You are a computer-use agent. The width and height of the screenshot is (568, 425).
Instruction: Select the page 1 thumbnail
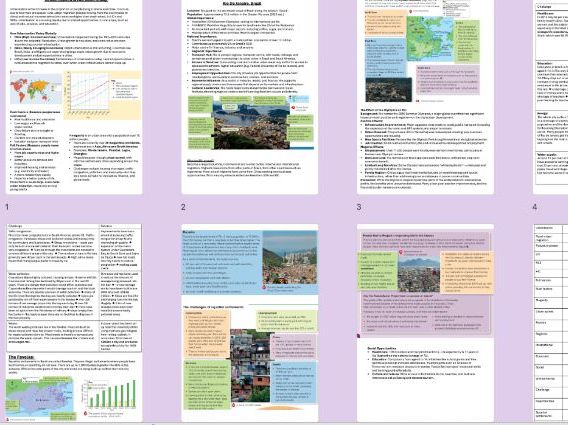click(x=74, y=97)
